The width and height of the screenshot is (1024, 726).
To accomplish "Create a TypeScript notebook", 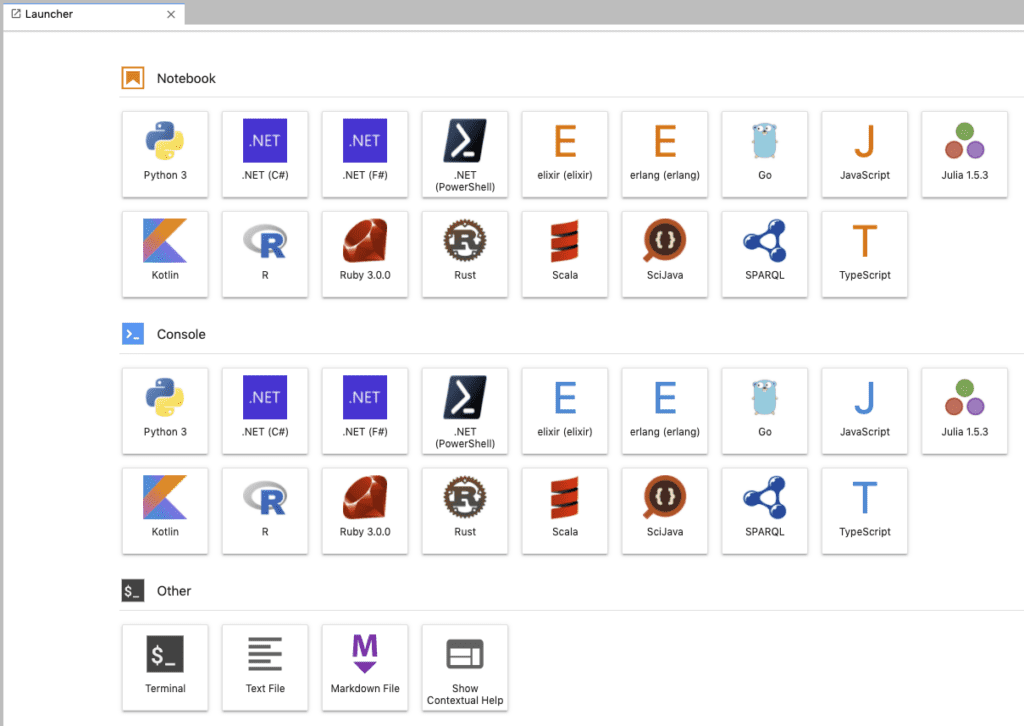I will [x=865, y=254].
